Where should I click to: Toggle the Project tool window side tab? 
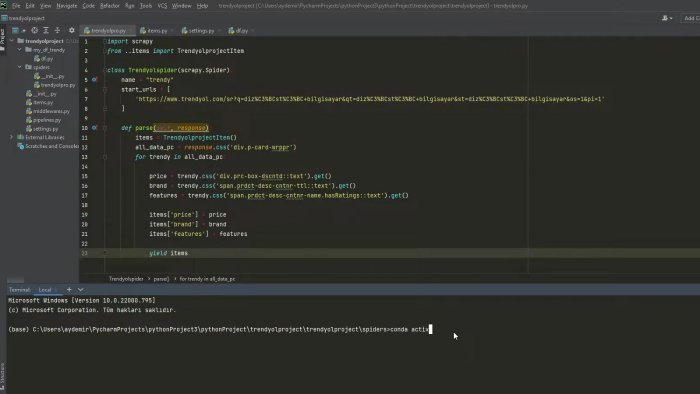(3, 40)
